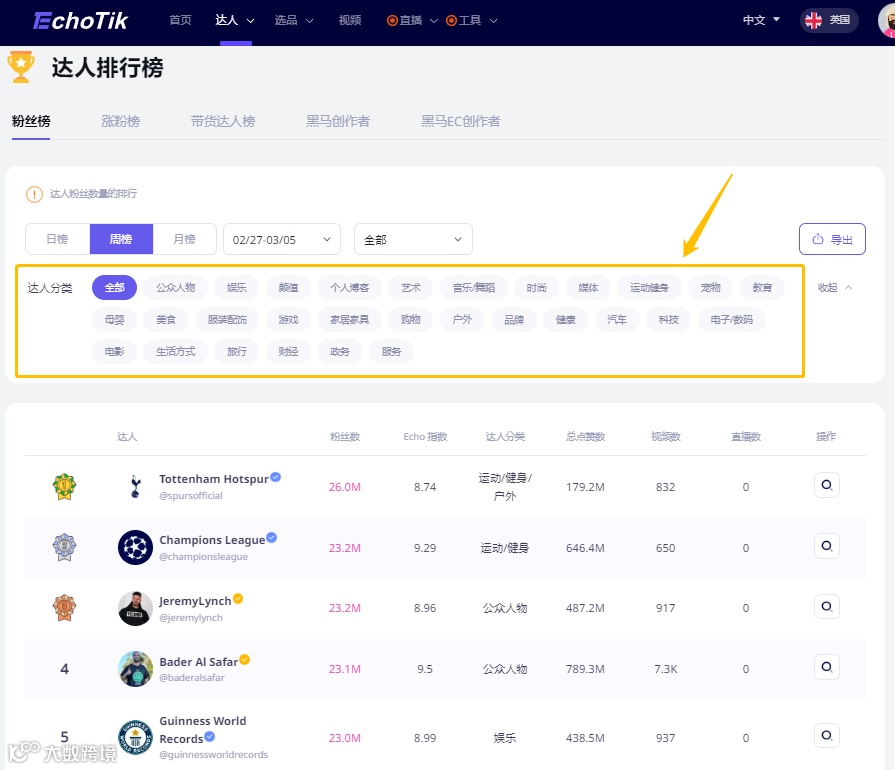Select the 月榜 monthly ranking toggle

[184, 239]
